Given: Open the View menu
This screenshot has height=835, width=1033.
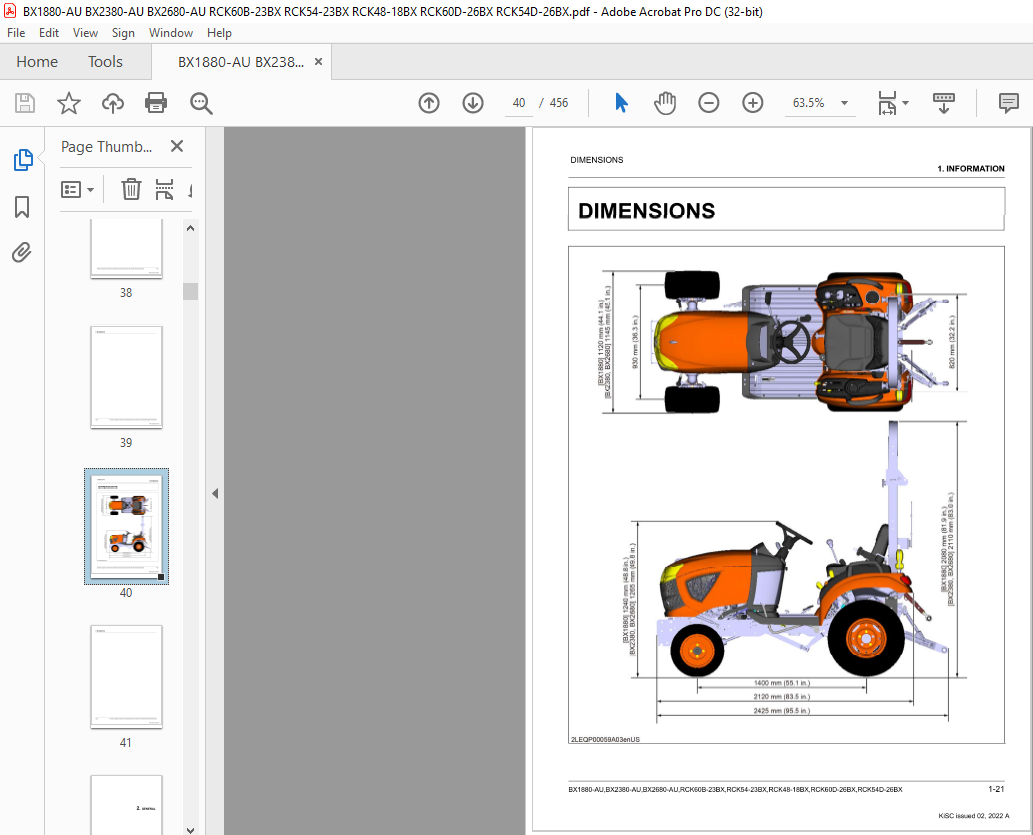Looking at the screenshot, I should coord(85,33).
